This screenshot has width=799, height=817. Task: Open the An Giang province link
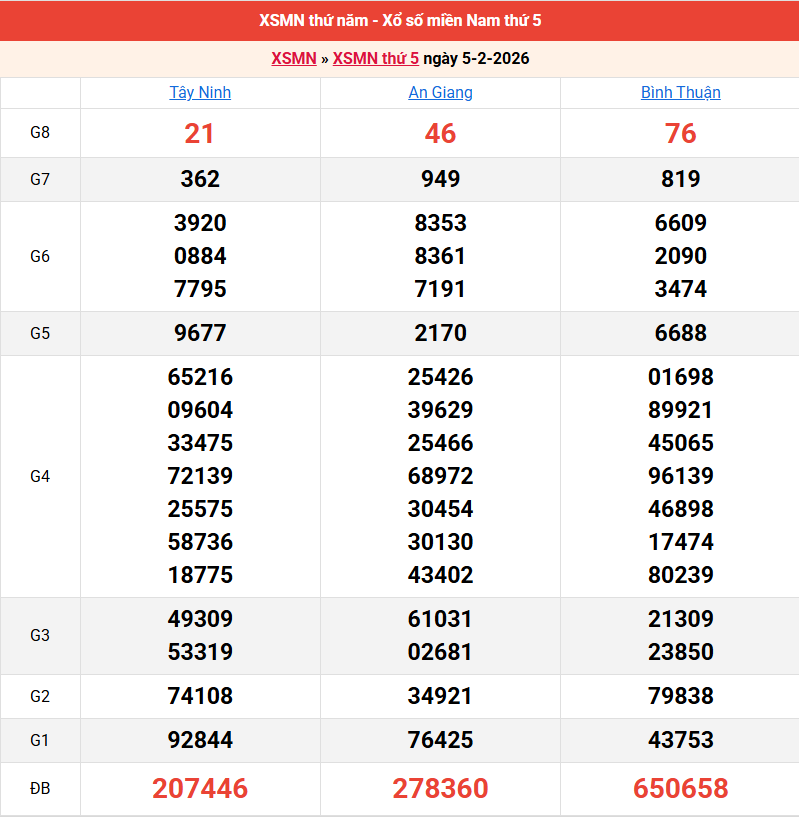point(440,93)
